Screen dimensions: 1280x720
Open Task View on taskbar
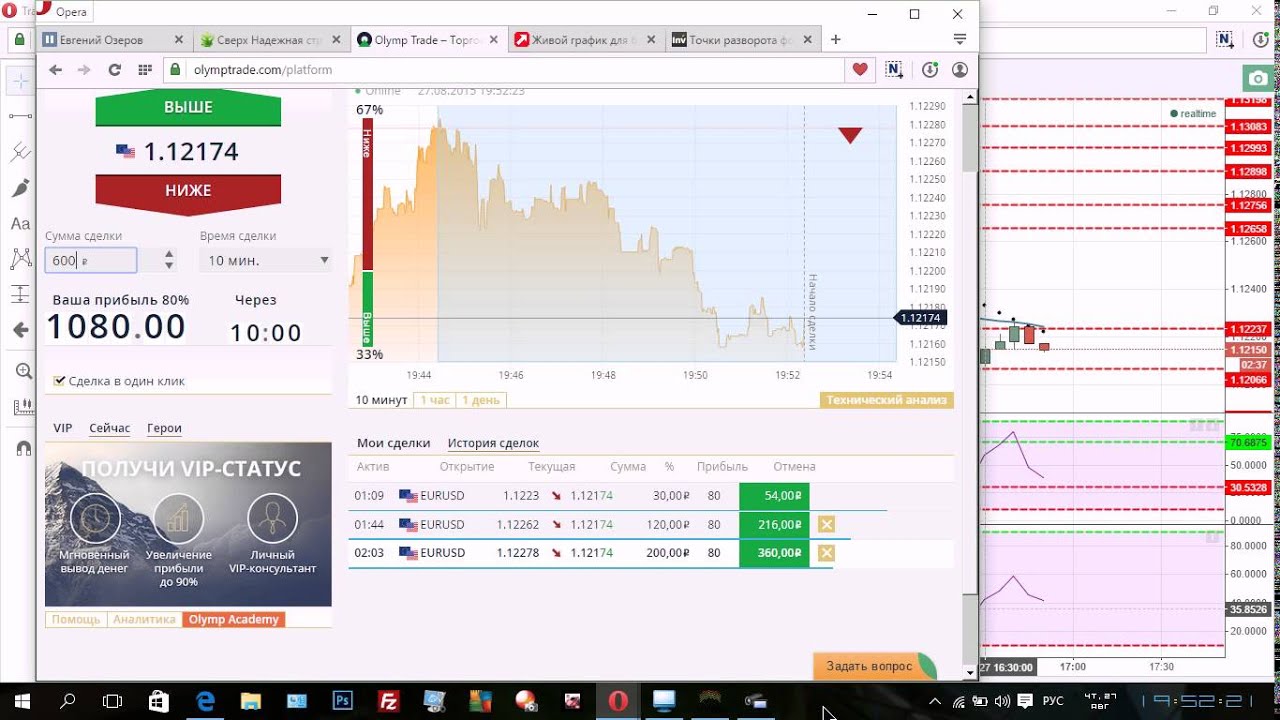pos(113,701)
